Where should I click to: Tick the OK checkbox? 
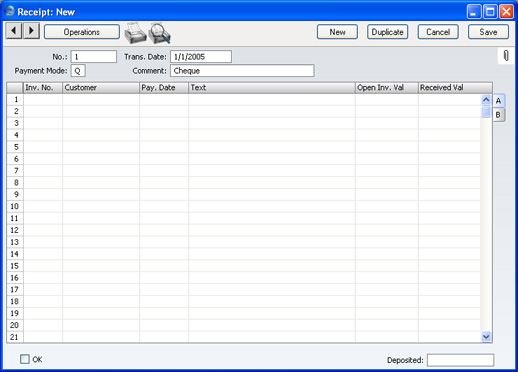click(25, 359)
